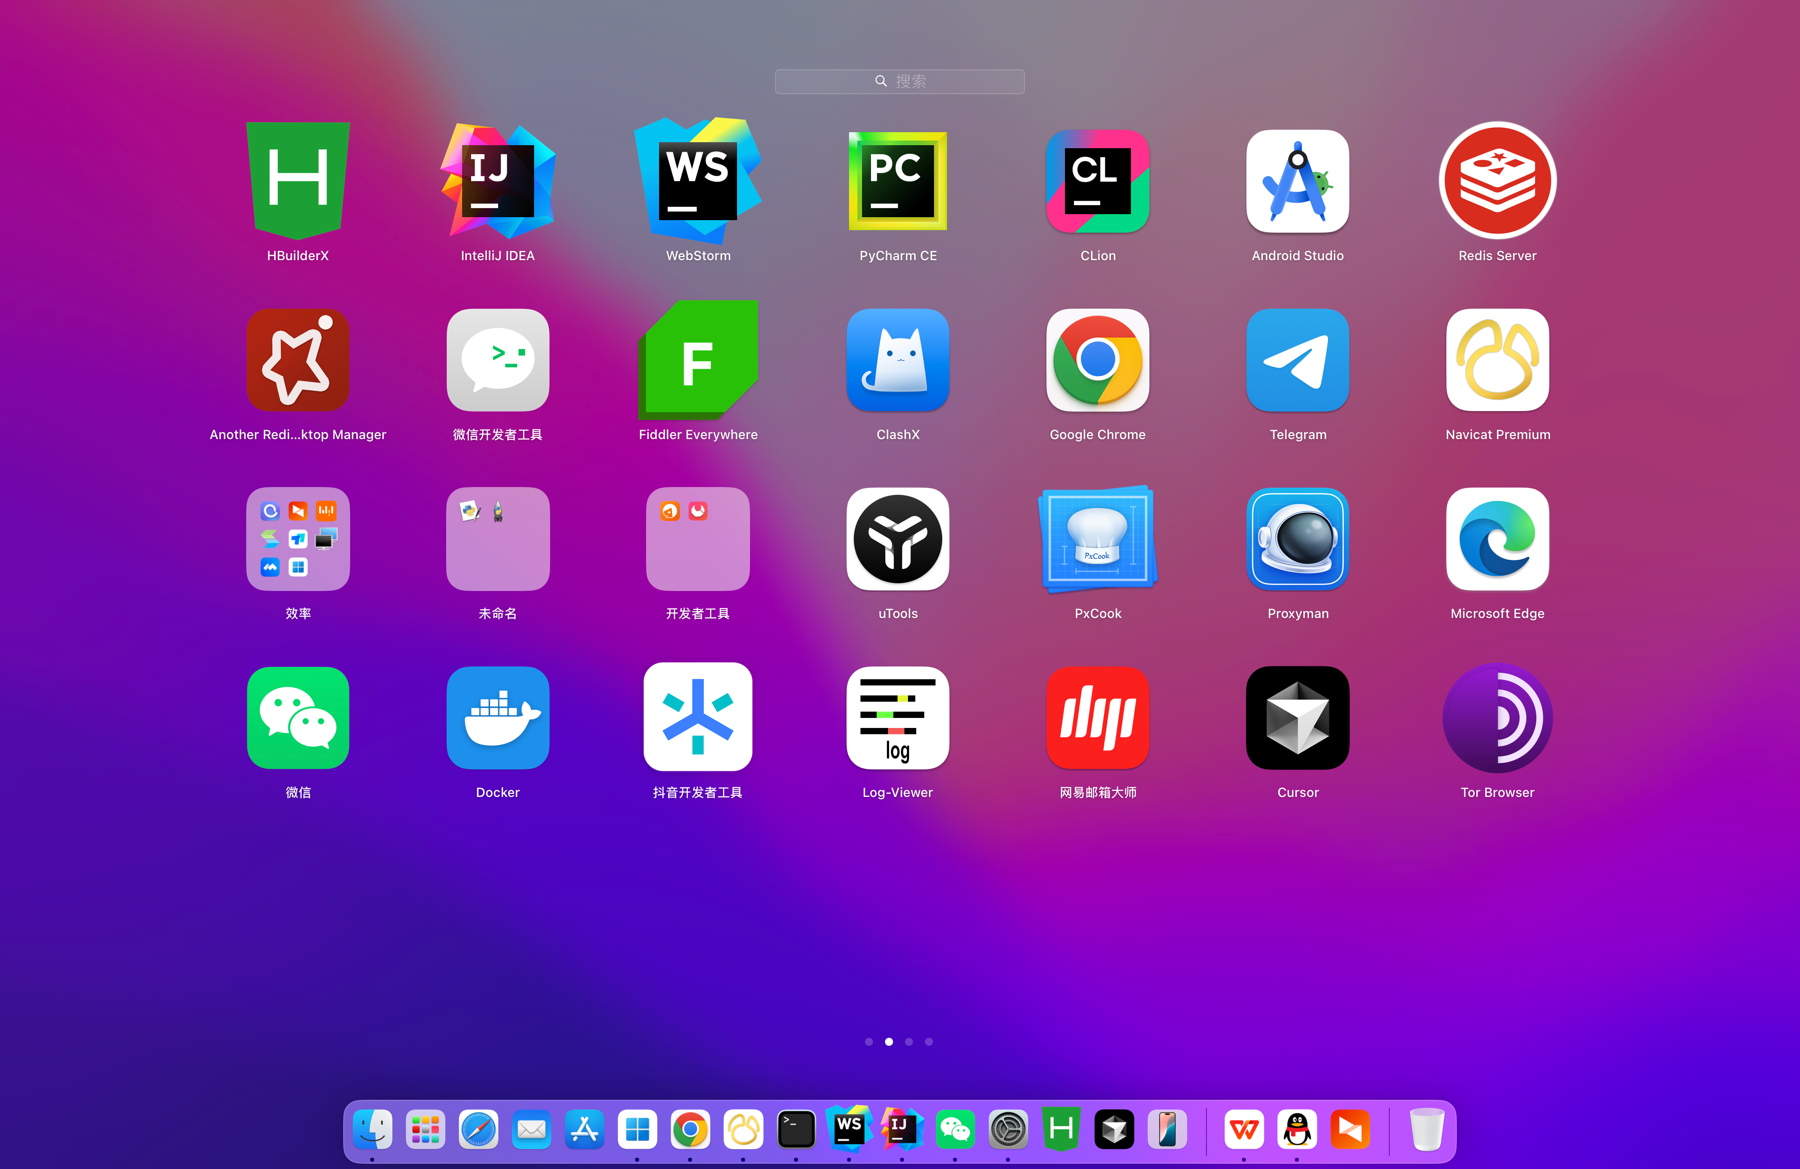This screenshot has height=1169, width=1800.
Task: Open Log-Viewer
Action: tap(898, 718)
